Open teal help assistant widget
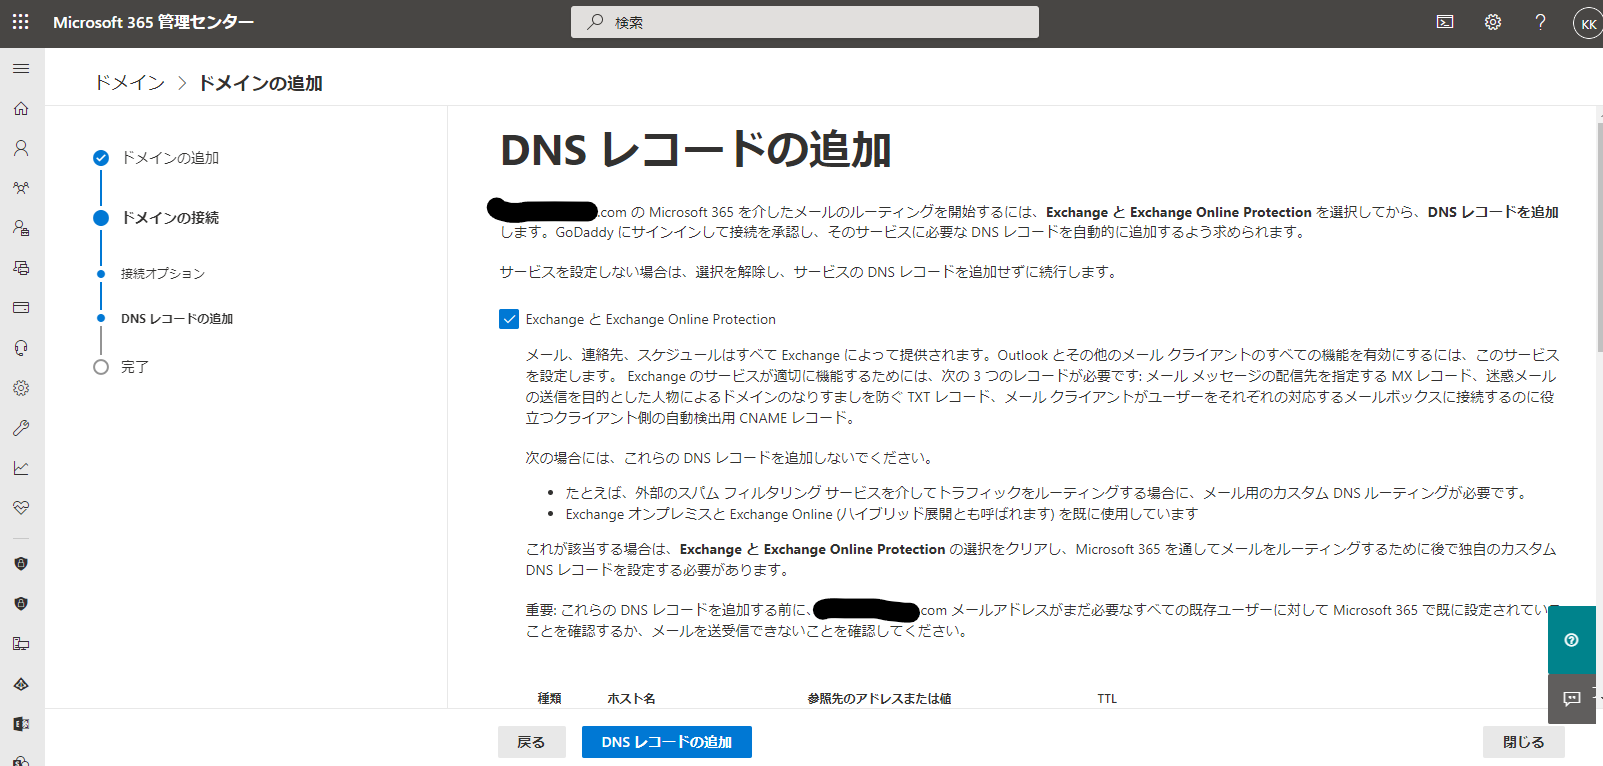1603x766 pixels. pyautogui.click(x=1572, y=640)
